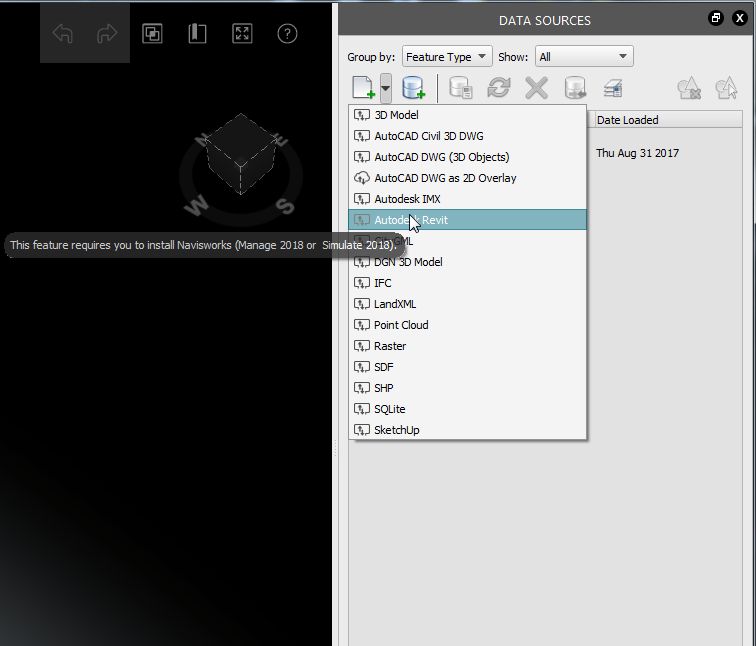Click the shapes with cursor select icon
756x646 pixels.
pyautogui.click(x=727, y=88)
